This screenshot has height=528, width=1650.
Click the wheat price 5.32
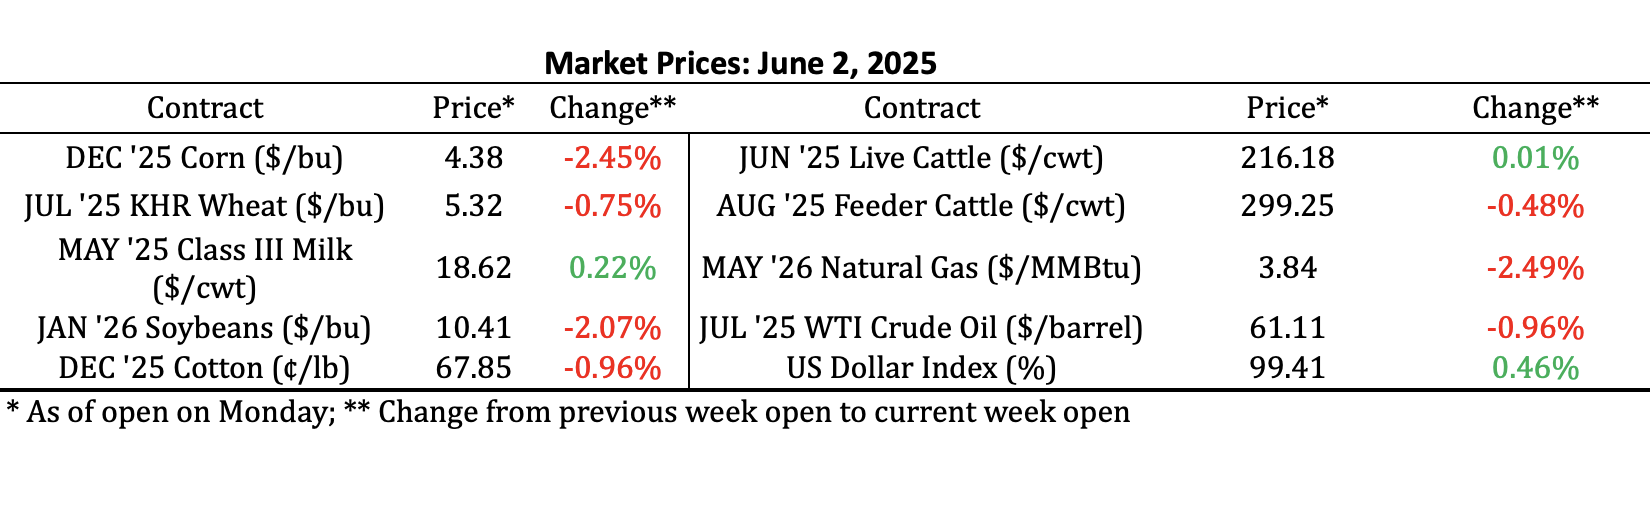click(473, 206)
